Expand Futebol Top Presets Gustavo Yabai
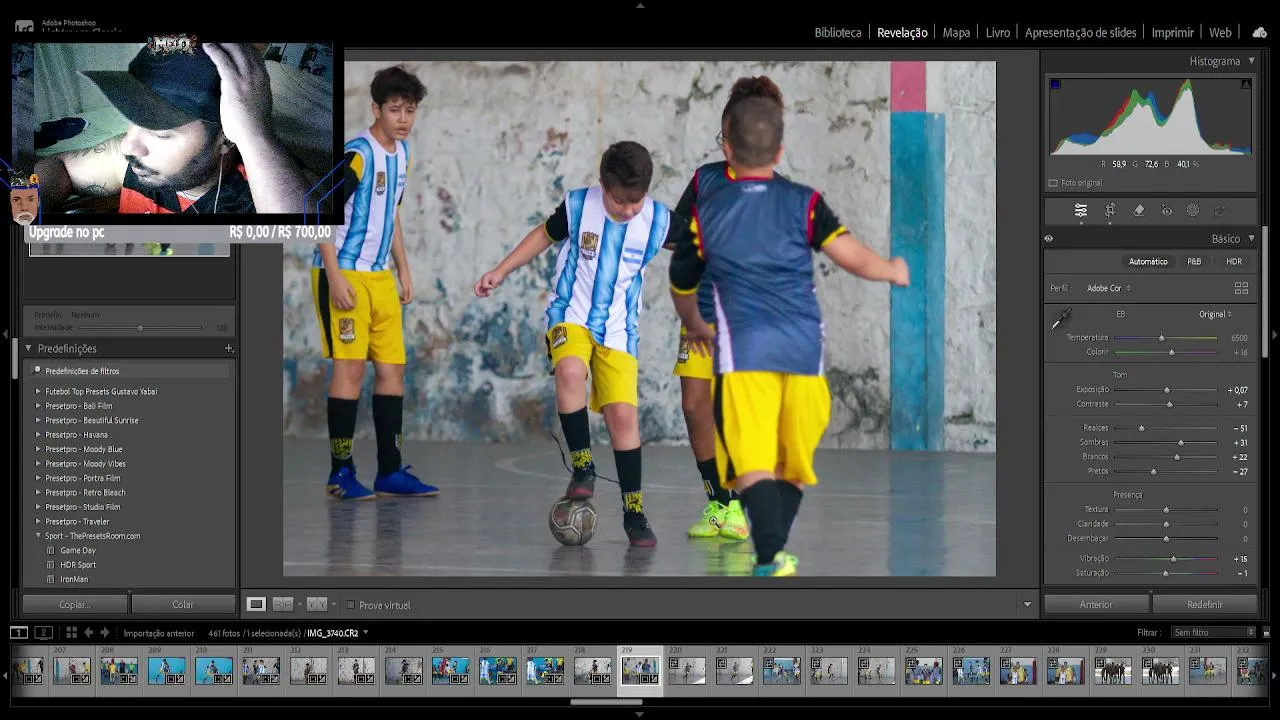Image resolution: width=1280 pixels, height=720 pixels. 38,391
